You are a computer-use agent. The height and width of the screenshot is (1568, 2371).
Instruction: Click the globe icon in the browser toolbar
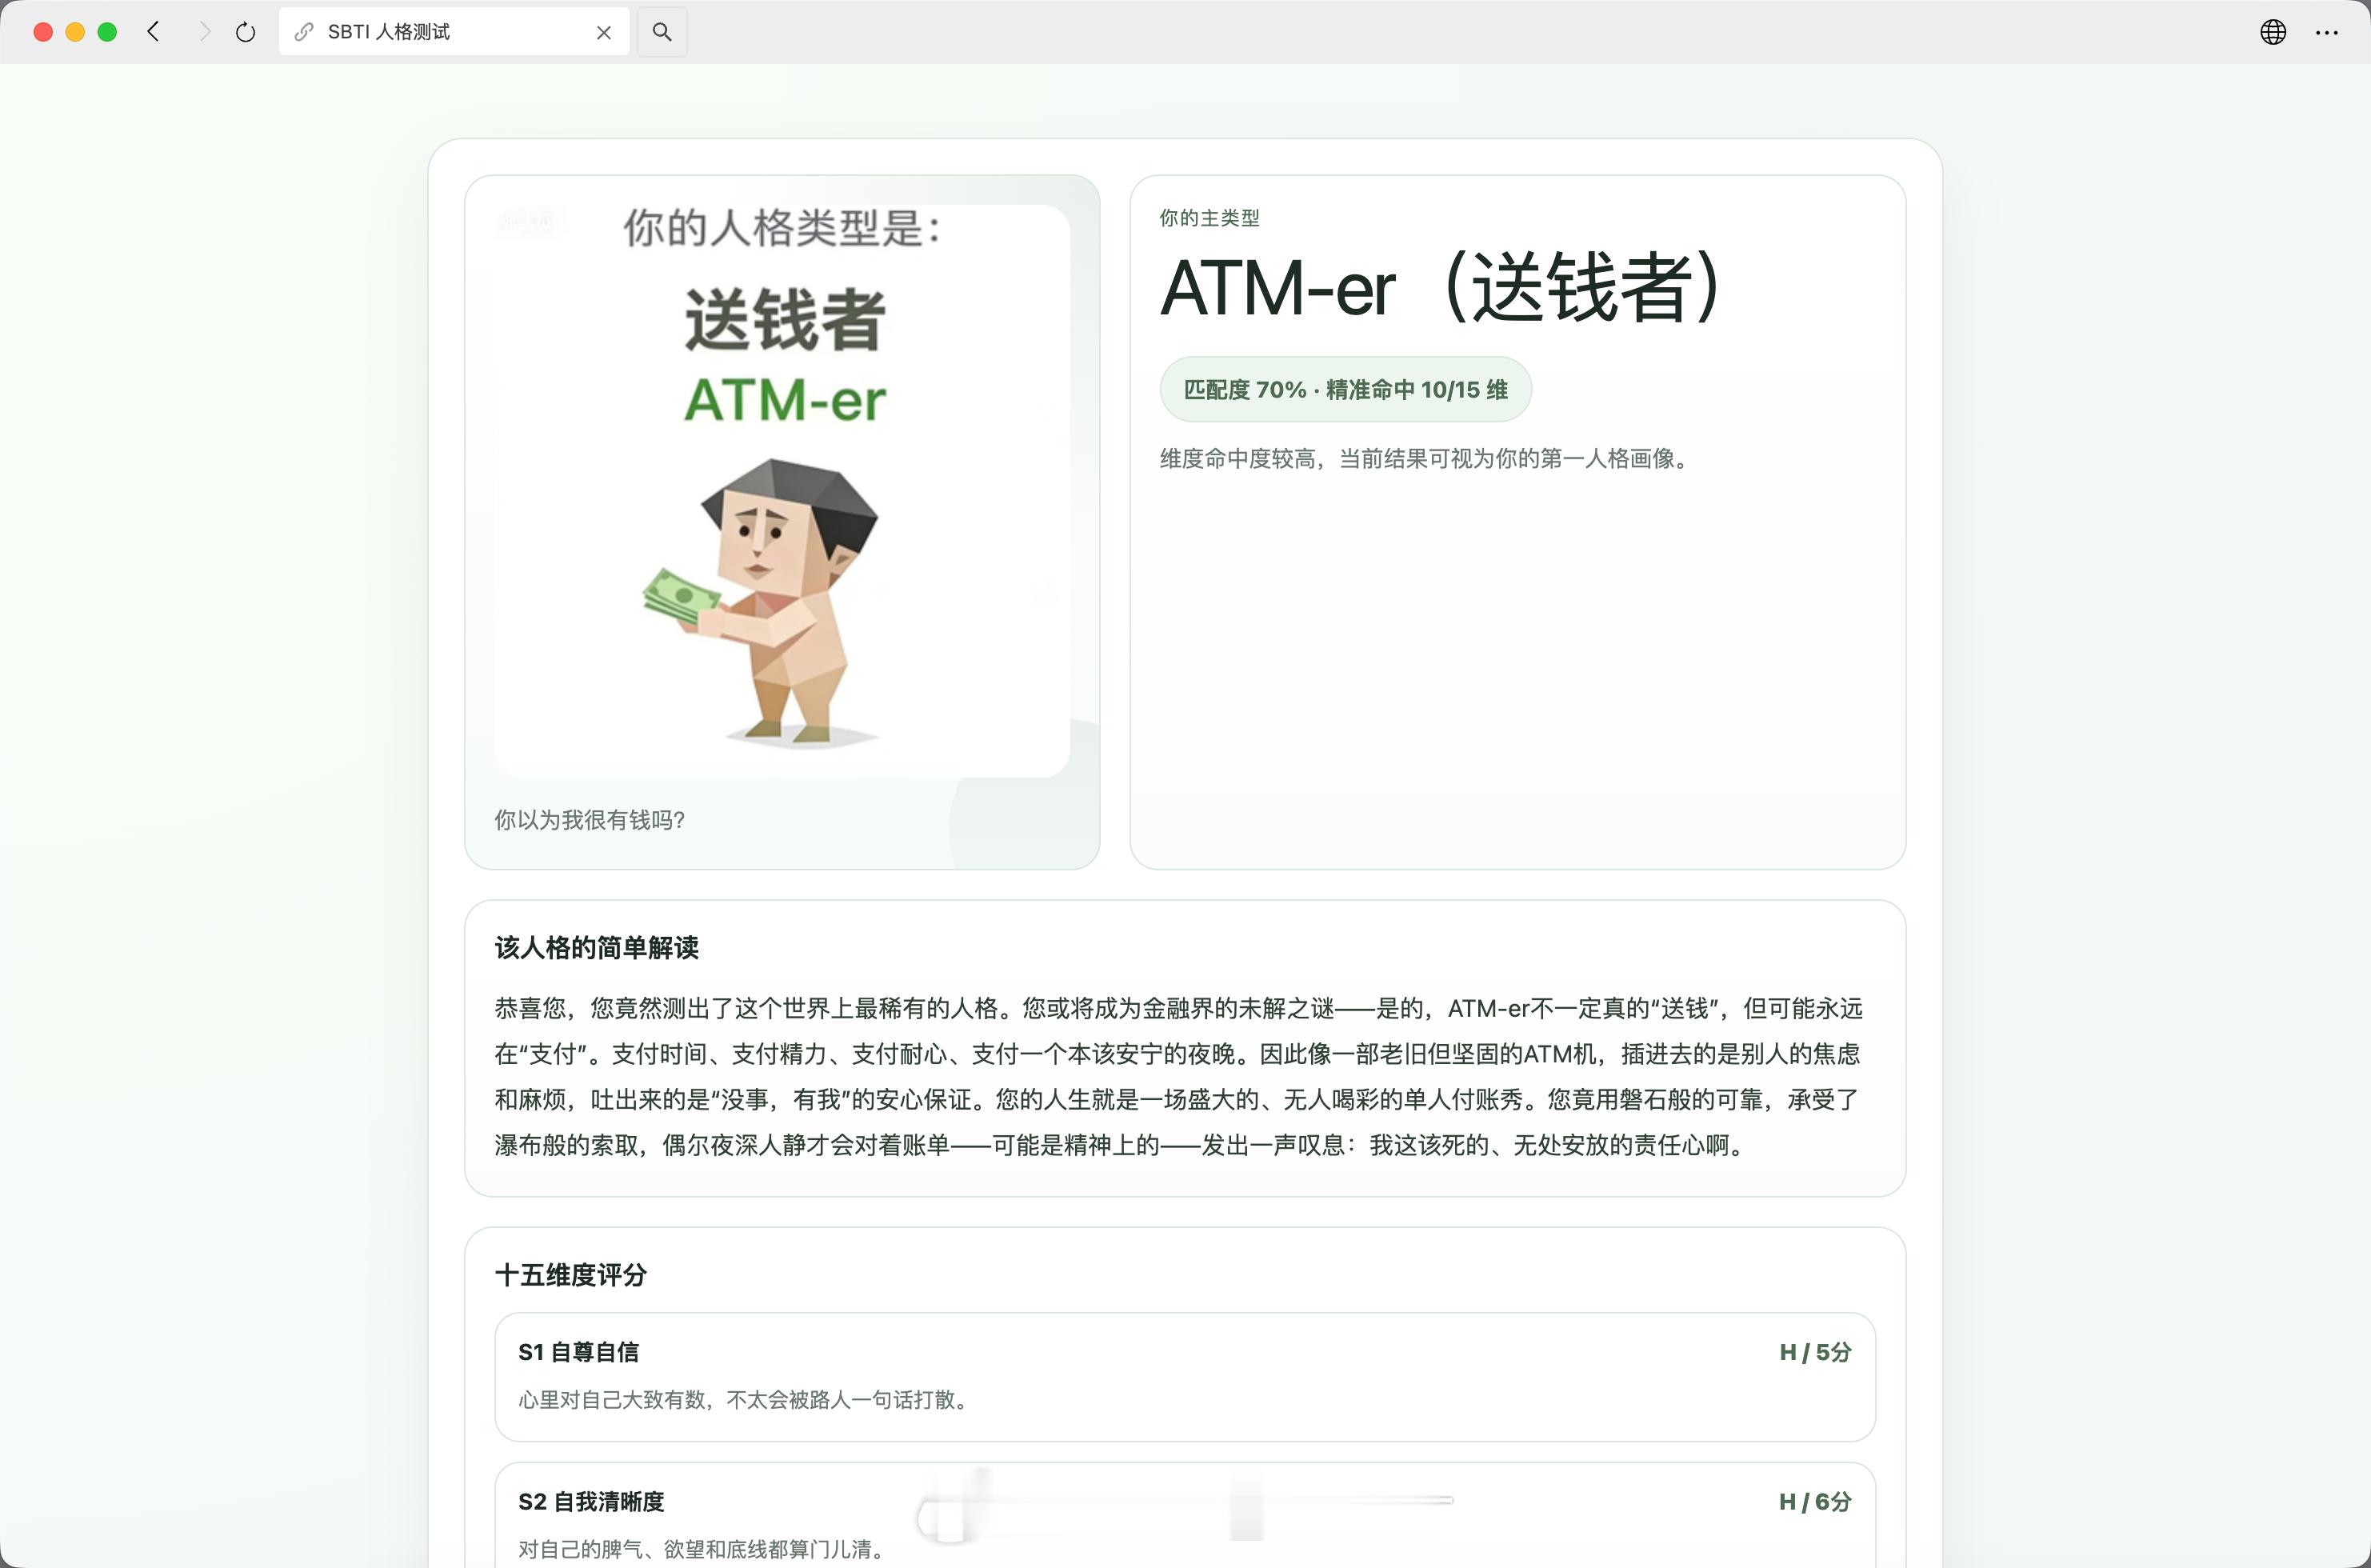coord(2273,32)
